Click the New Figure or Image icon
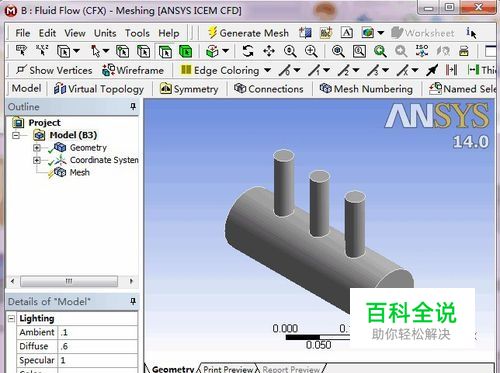This screenshot has width=500, height=373. pyautogui.click(x=367, y=33)
